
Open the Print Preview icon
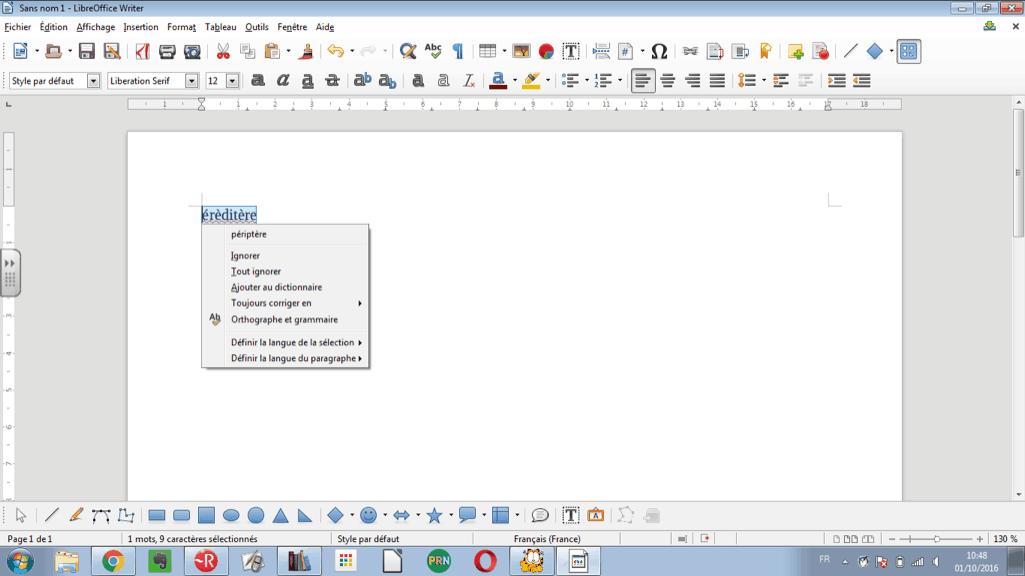[192, 51]
